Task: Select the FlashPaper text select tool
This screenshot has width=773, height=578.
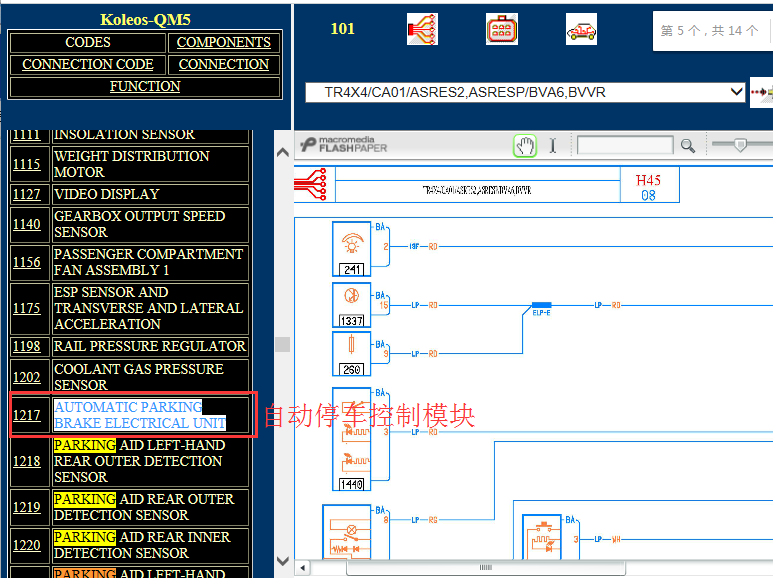Action: [553, 146]
